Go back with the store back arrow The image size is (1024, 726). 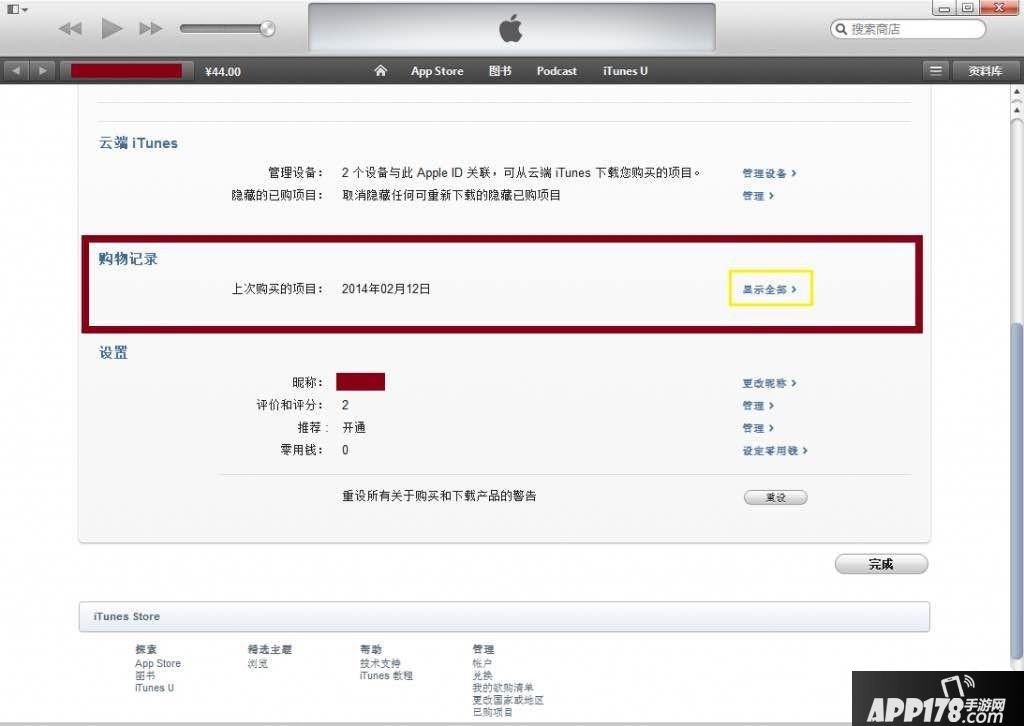coord(16,71)
